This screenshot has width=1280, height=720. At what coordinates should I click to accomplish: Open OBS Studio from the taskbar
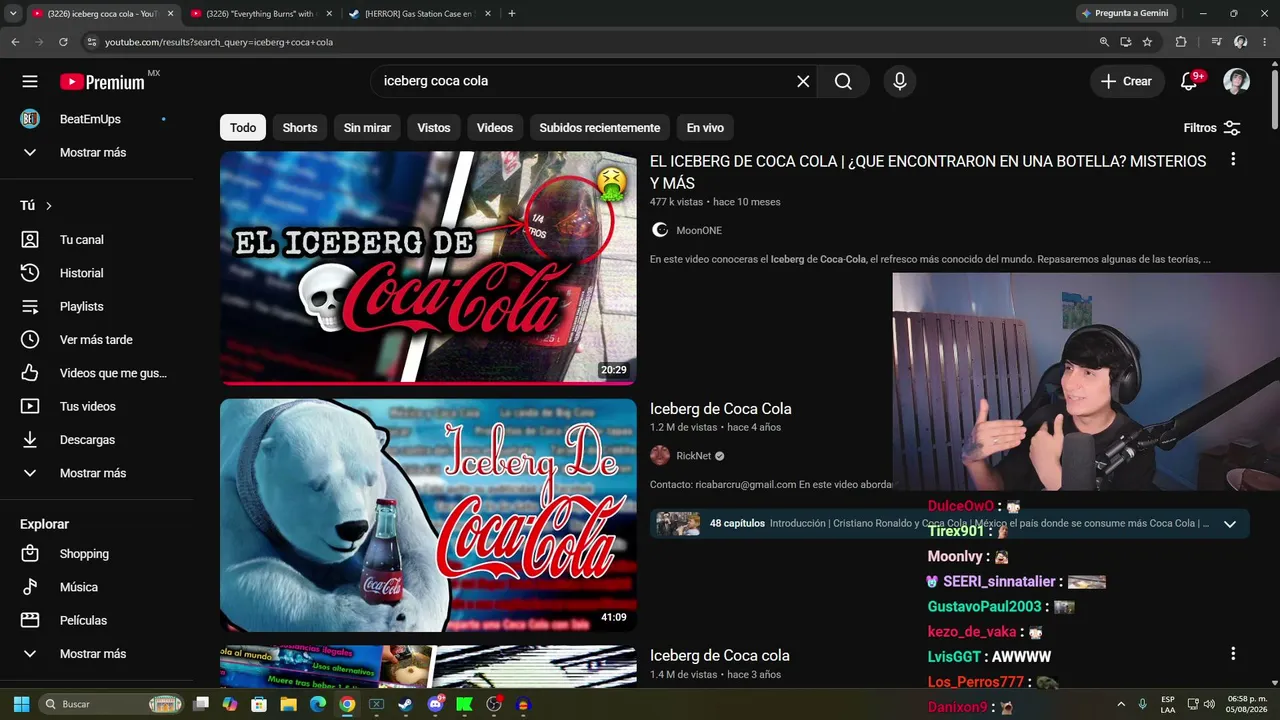pyautogui.click(x=494, y=704)
